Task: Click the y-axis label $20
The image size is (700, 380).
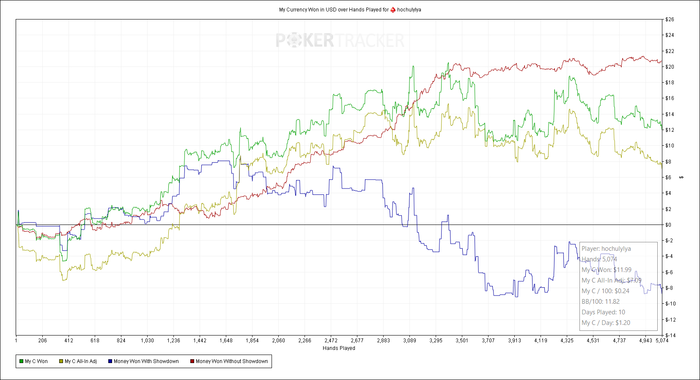Action: click(670, 67)
